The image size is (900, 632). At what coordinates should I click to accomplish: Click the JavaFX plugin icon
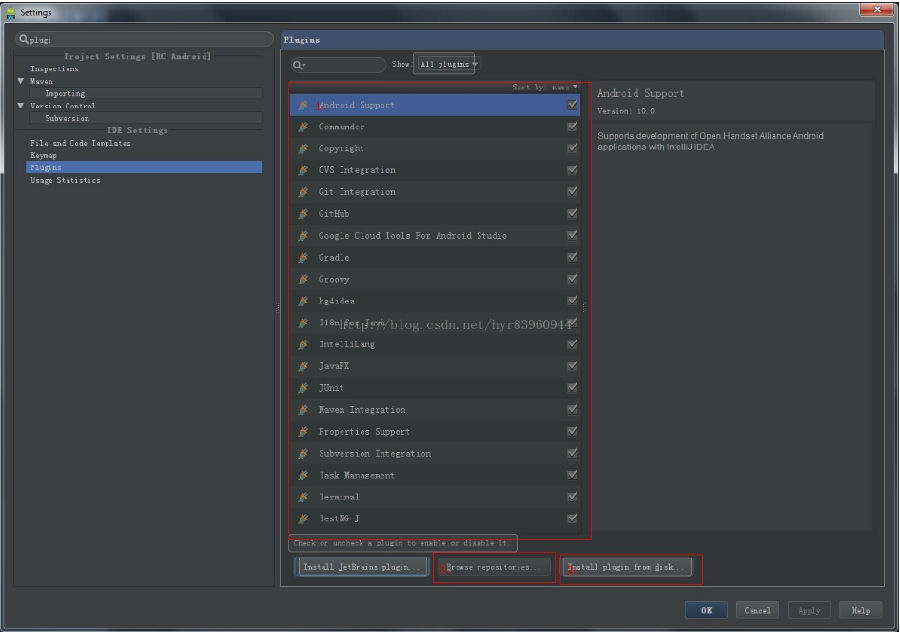tap(303, 366)
